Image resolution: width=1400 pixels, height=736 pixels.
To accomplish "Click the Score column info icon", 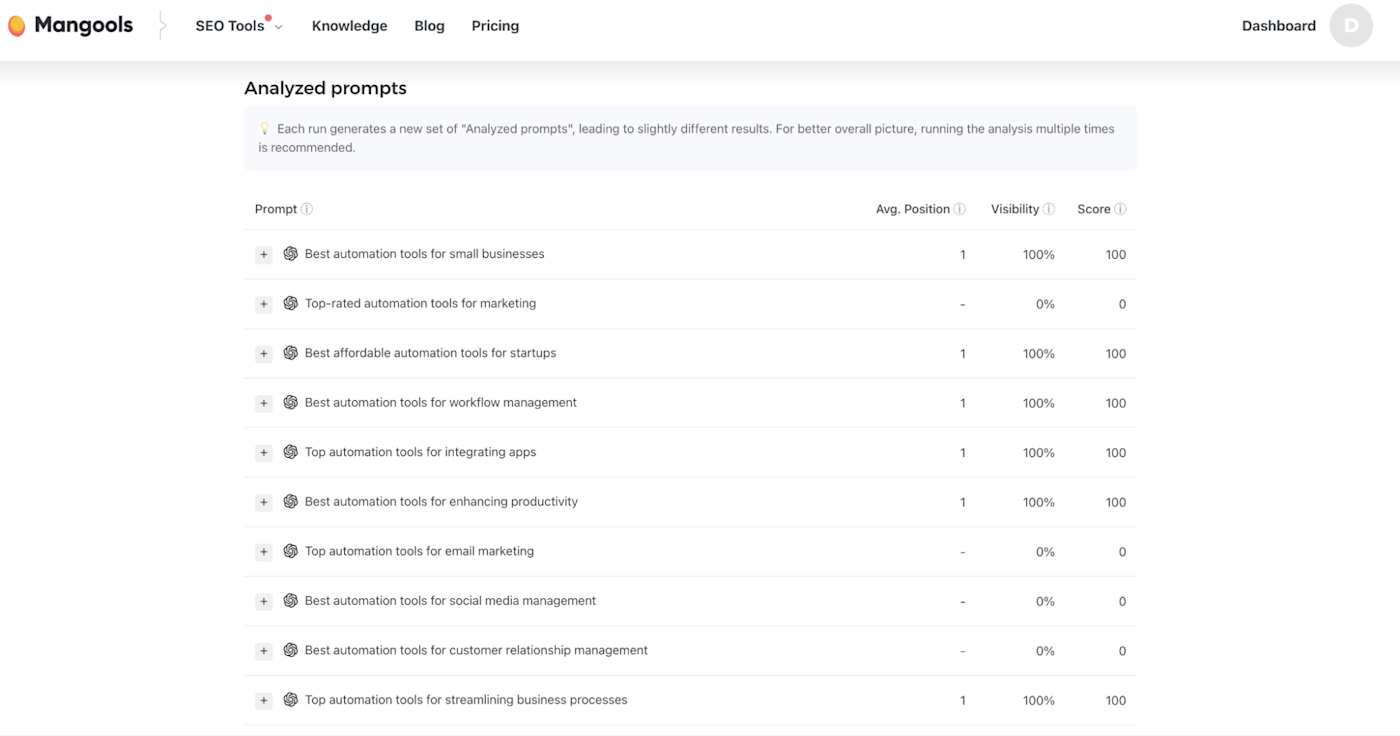I will [x=1121, y=209].
